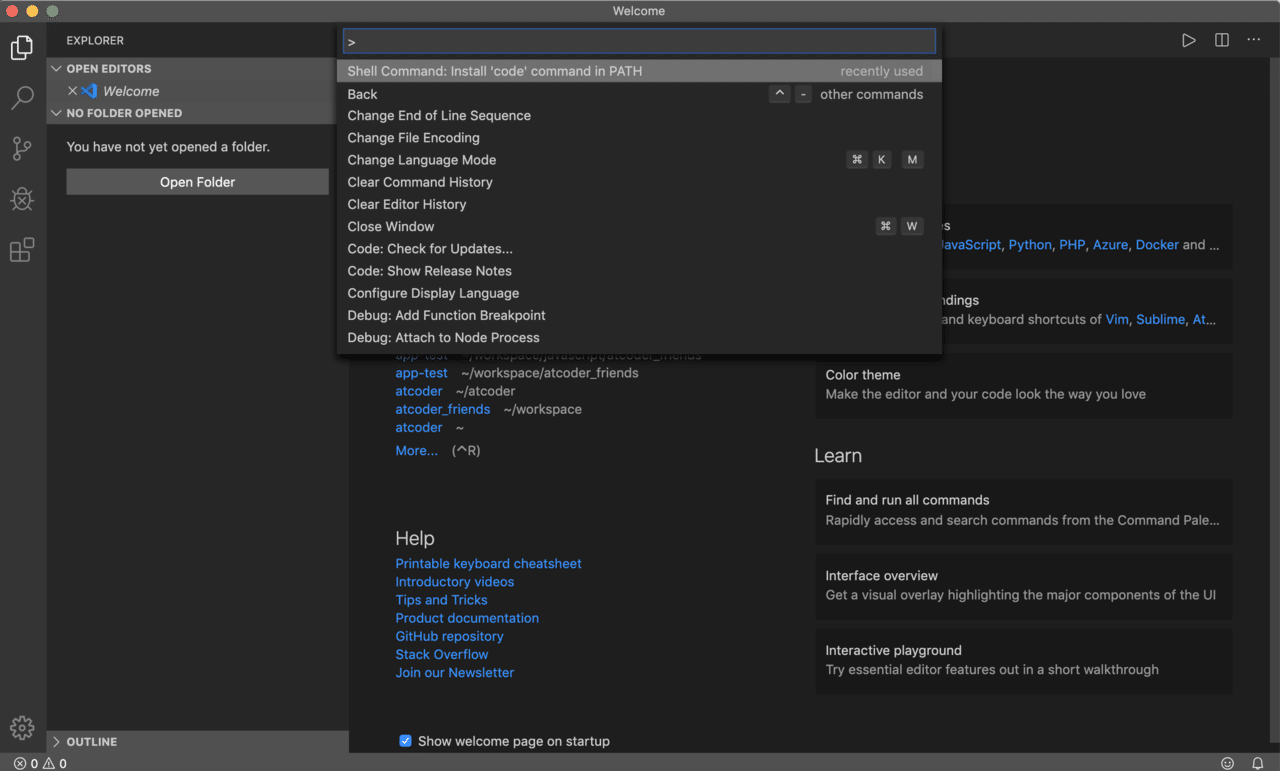This screenshot has height=771, width=1280.
Task: Select Change Language Mode command
Action: (x=421, y=160)
